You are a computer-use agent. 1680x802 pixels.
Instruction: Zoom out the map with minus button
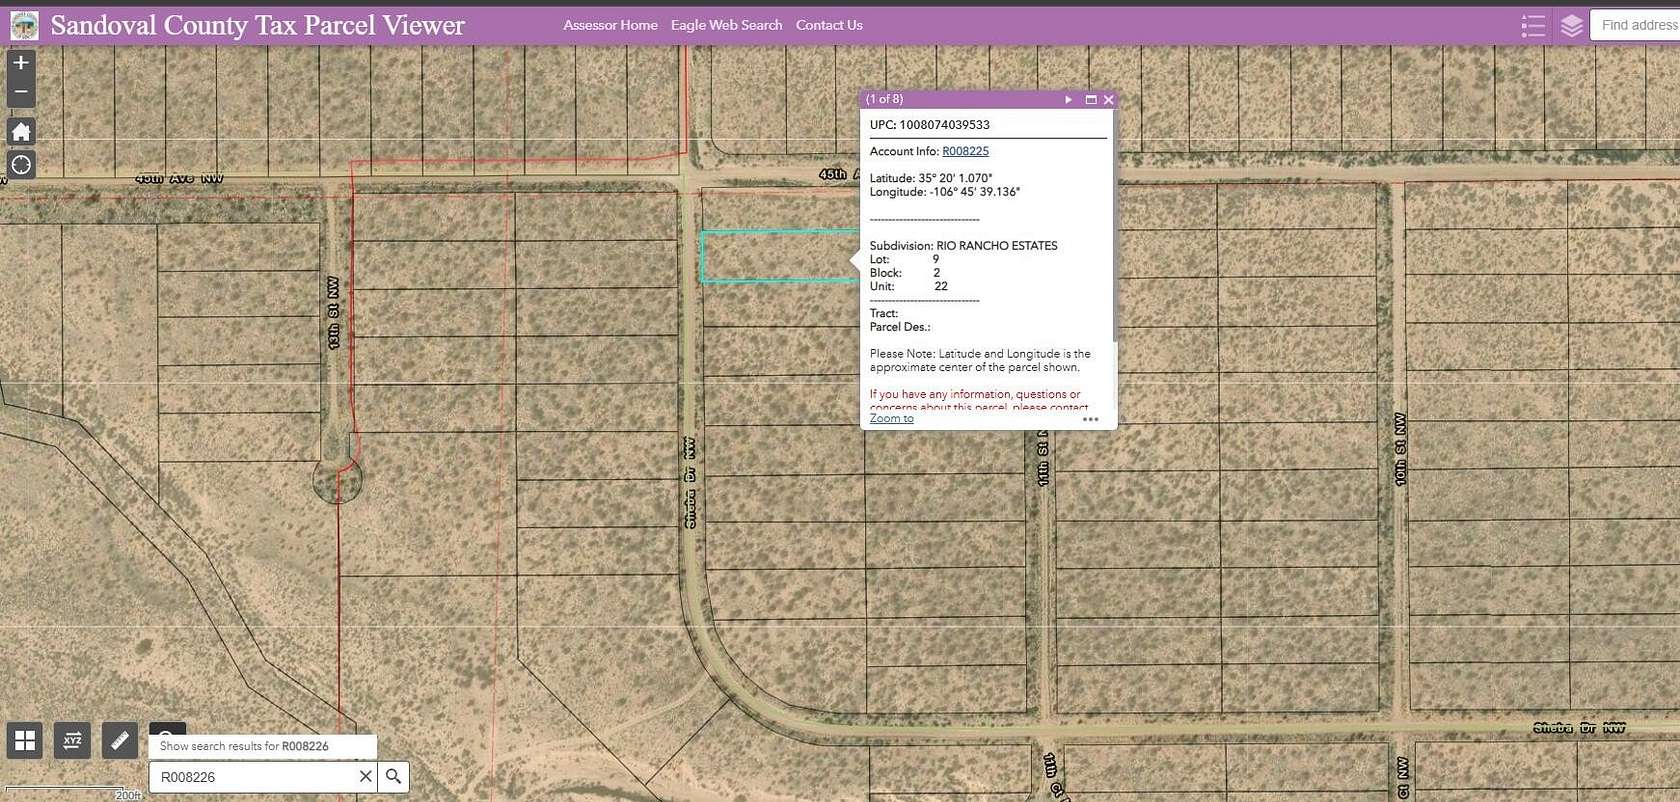coord(21,92)
